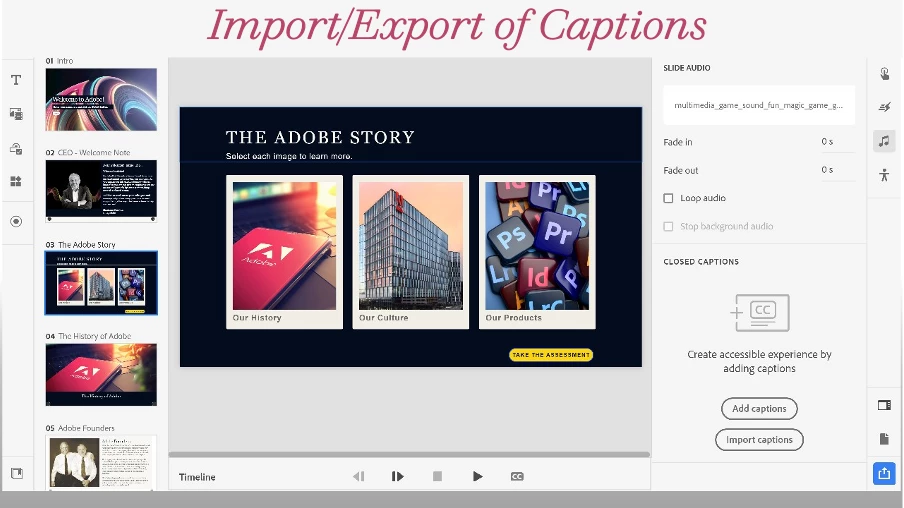Viewport: 904px width, 508px height.
Task: Select the Our Culture image card
Action: coord(410,252)
